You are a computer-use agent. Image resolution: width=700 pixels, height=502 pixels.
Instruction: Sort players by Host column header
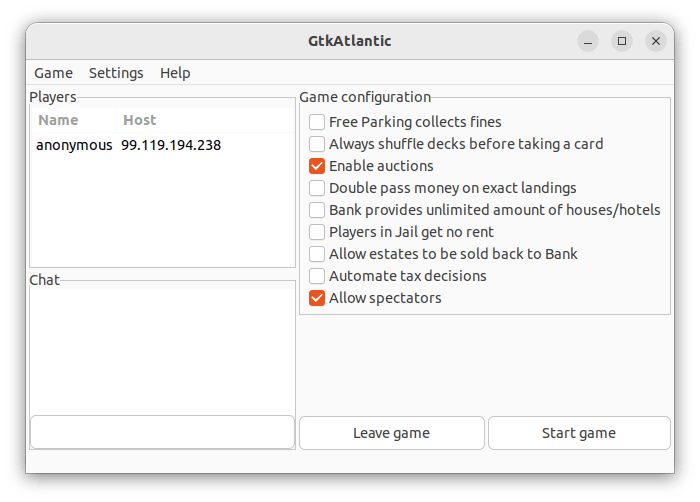click(x=205, y=120)
